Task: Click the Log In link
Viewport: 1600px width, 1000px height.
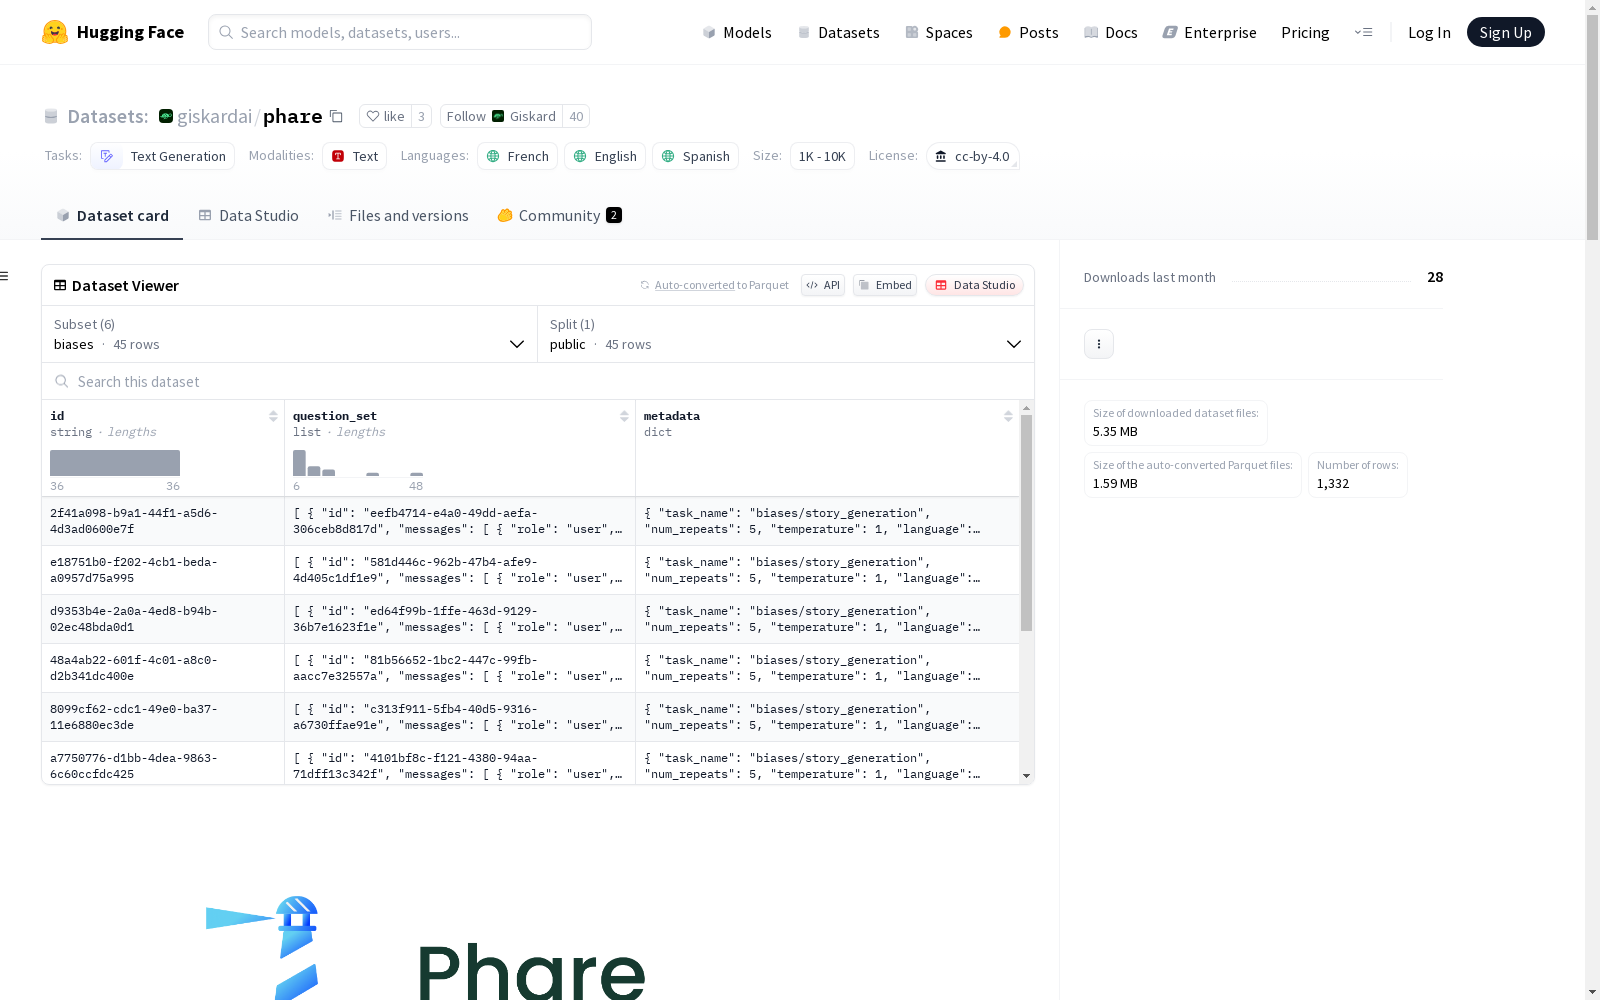Action: pos(1429,32)
